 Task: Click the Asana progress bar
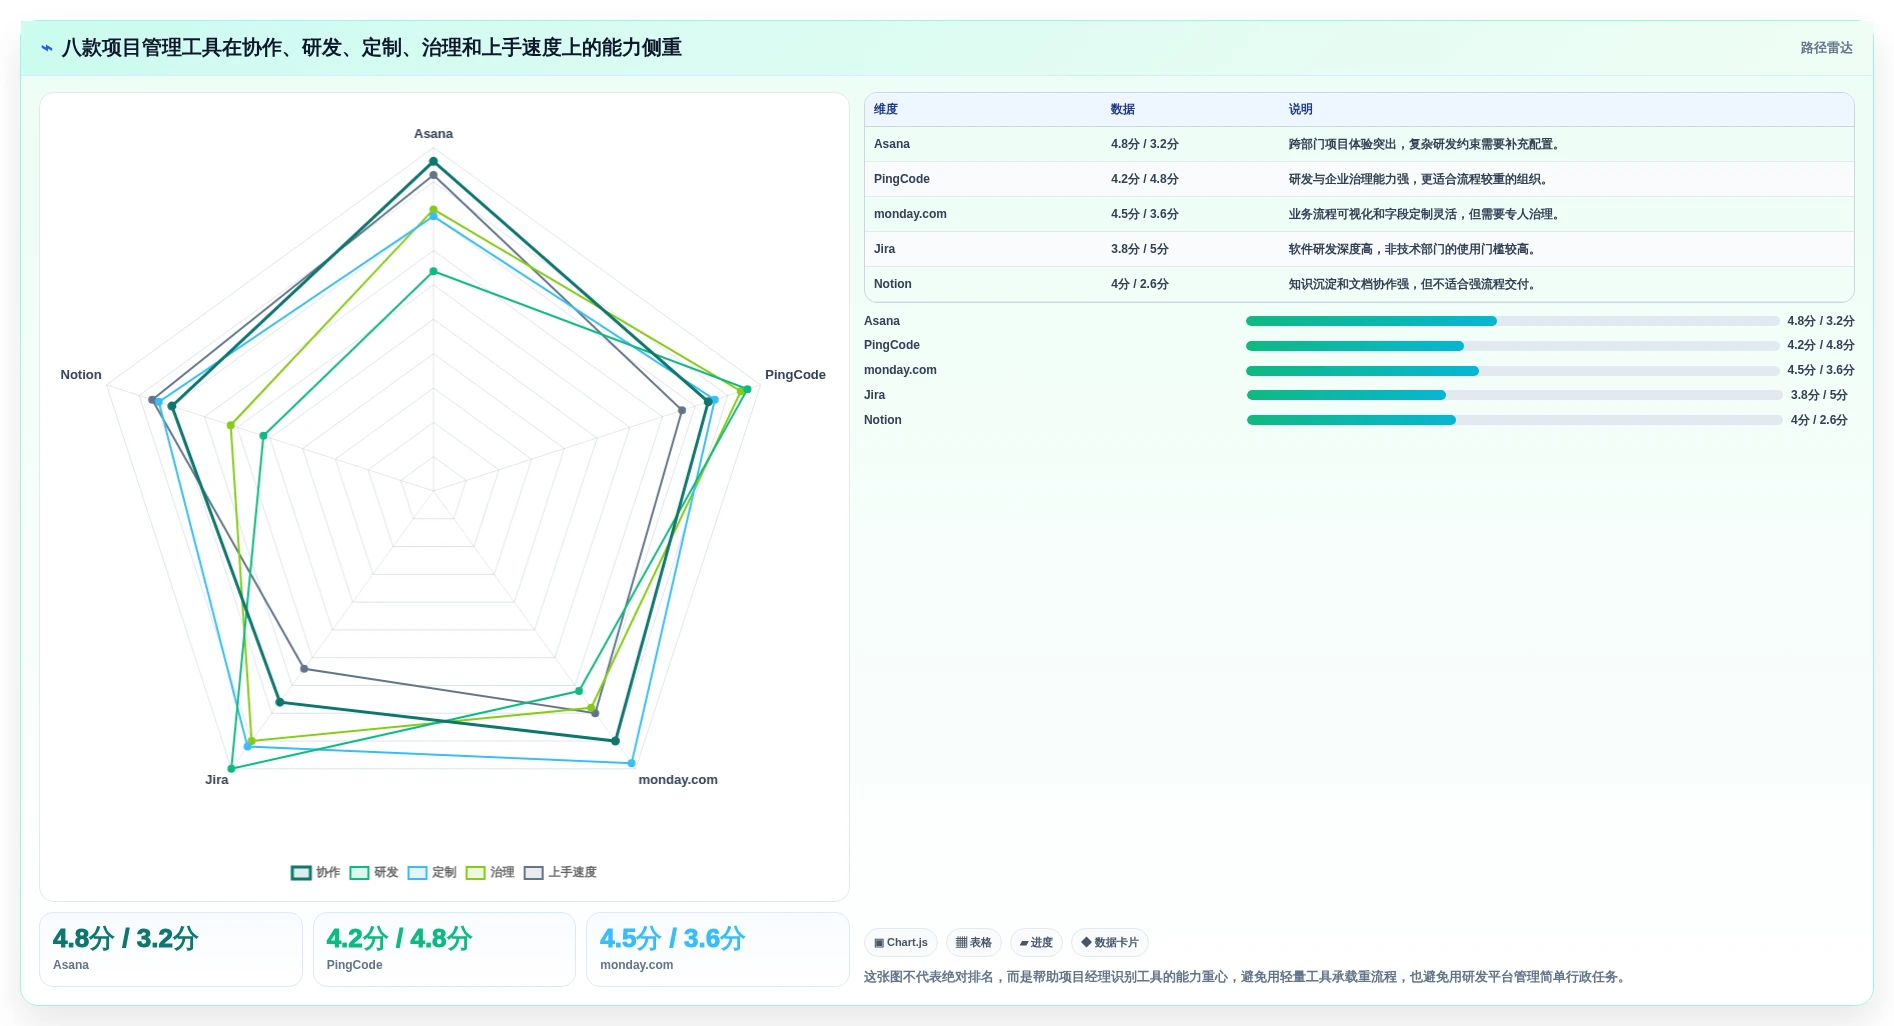point(1512,321)
